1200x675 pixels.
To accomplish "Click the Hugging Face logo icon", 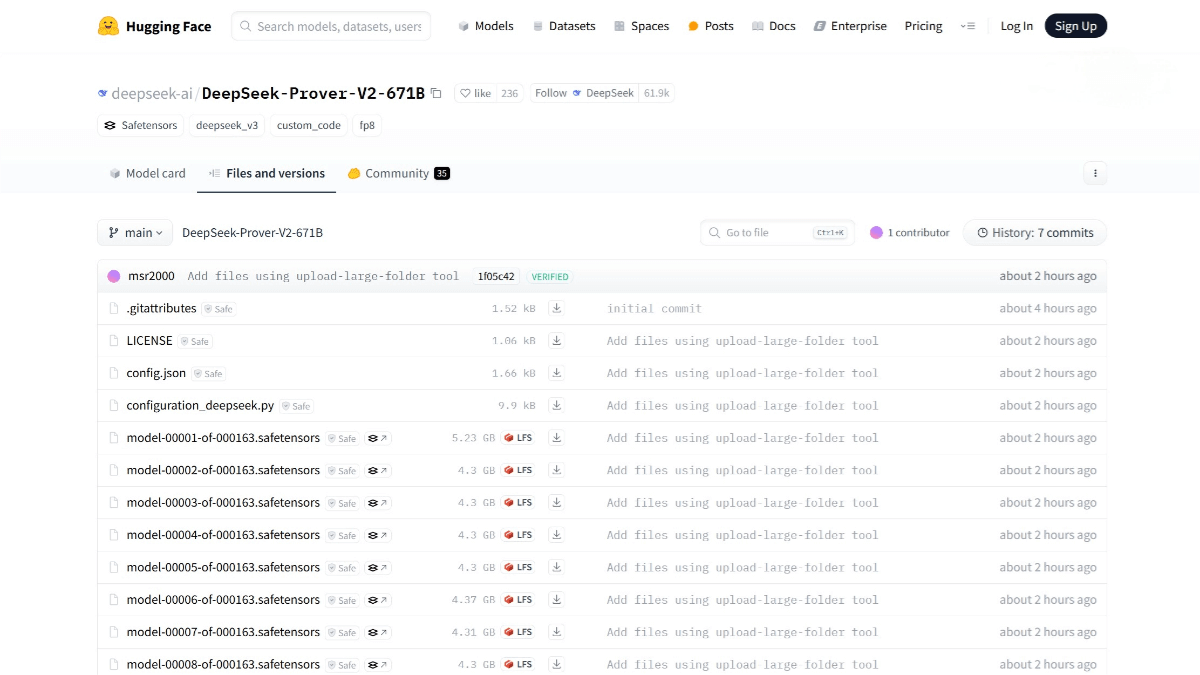I will [x=108, y=26].
